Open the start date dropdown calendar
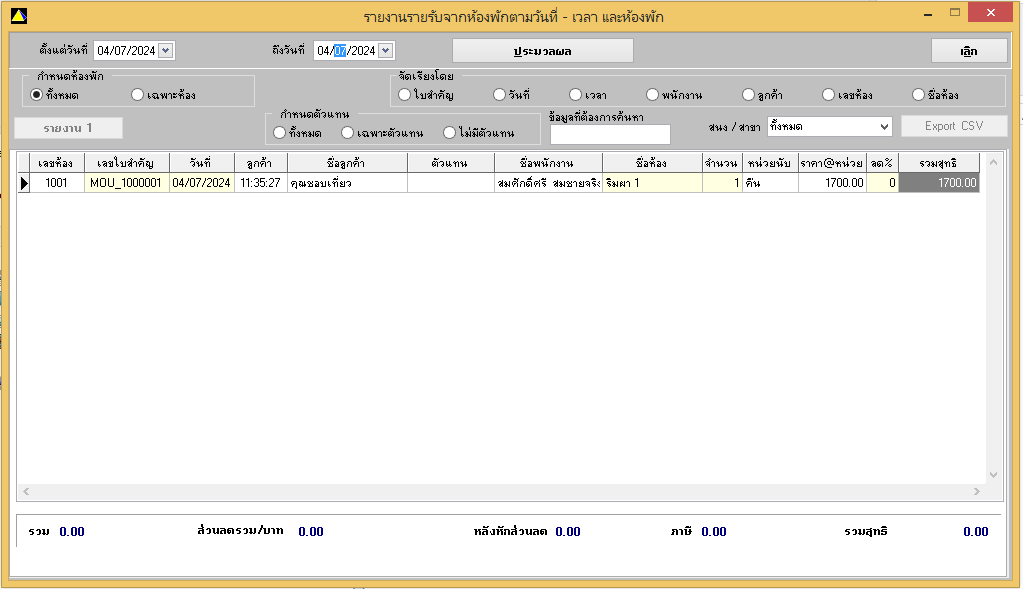The height and width of the screenshot is (589, 1023). (166, 51)
